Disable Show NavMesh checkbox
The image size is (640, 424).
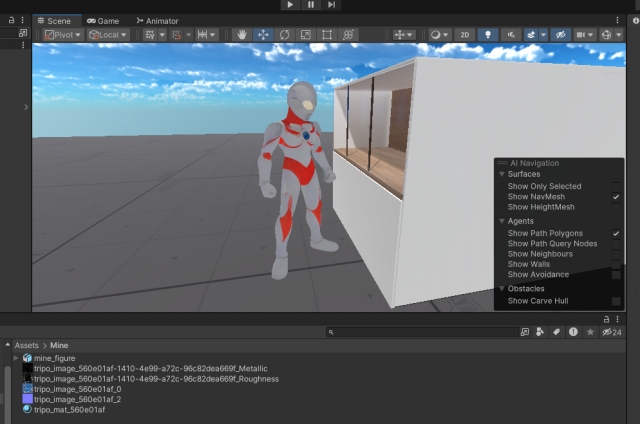click(x=616, y=197)
